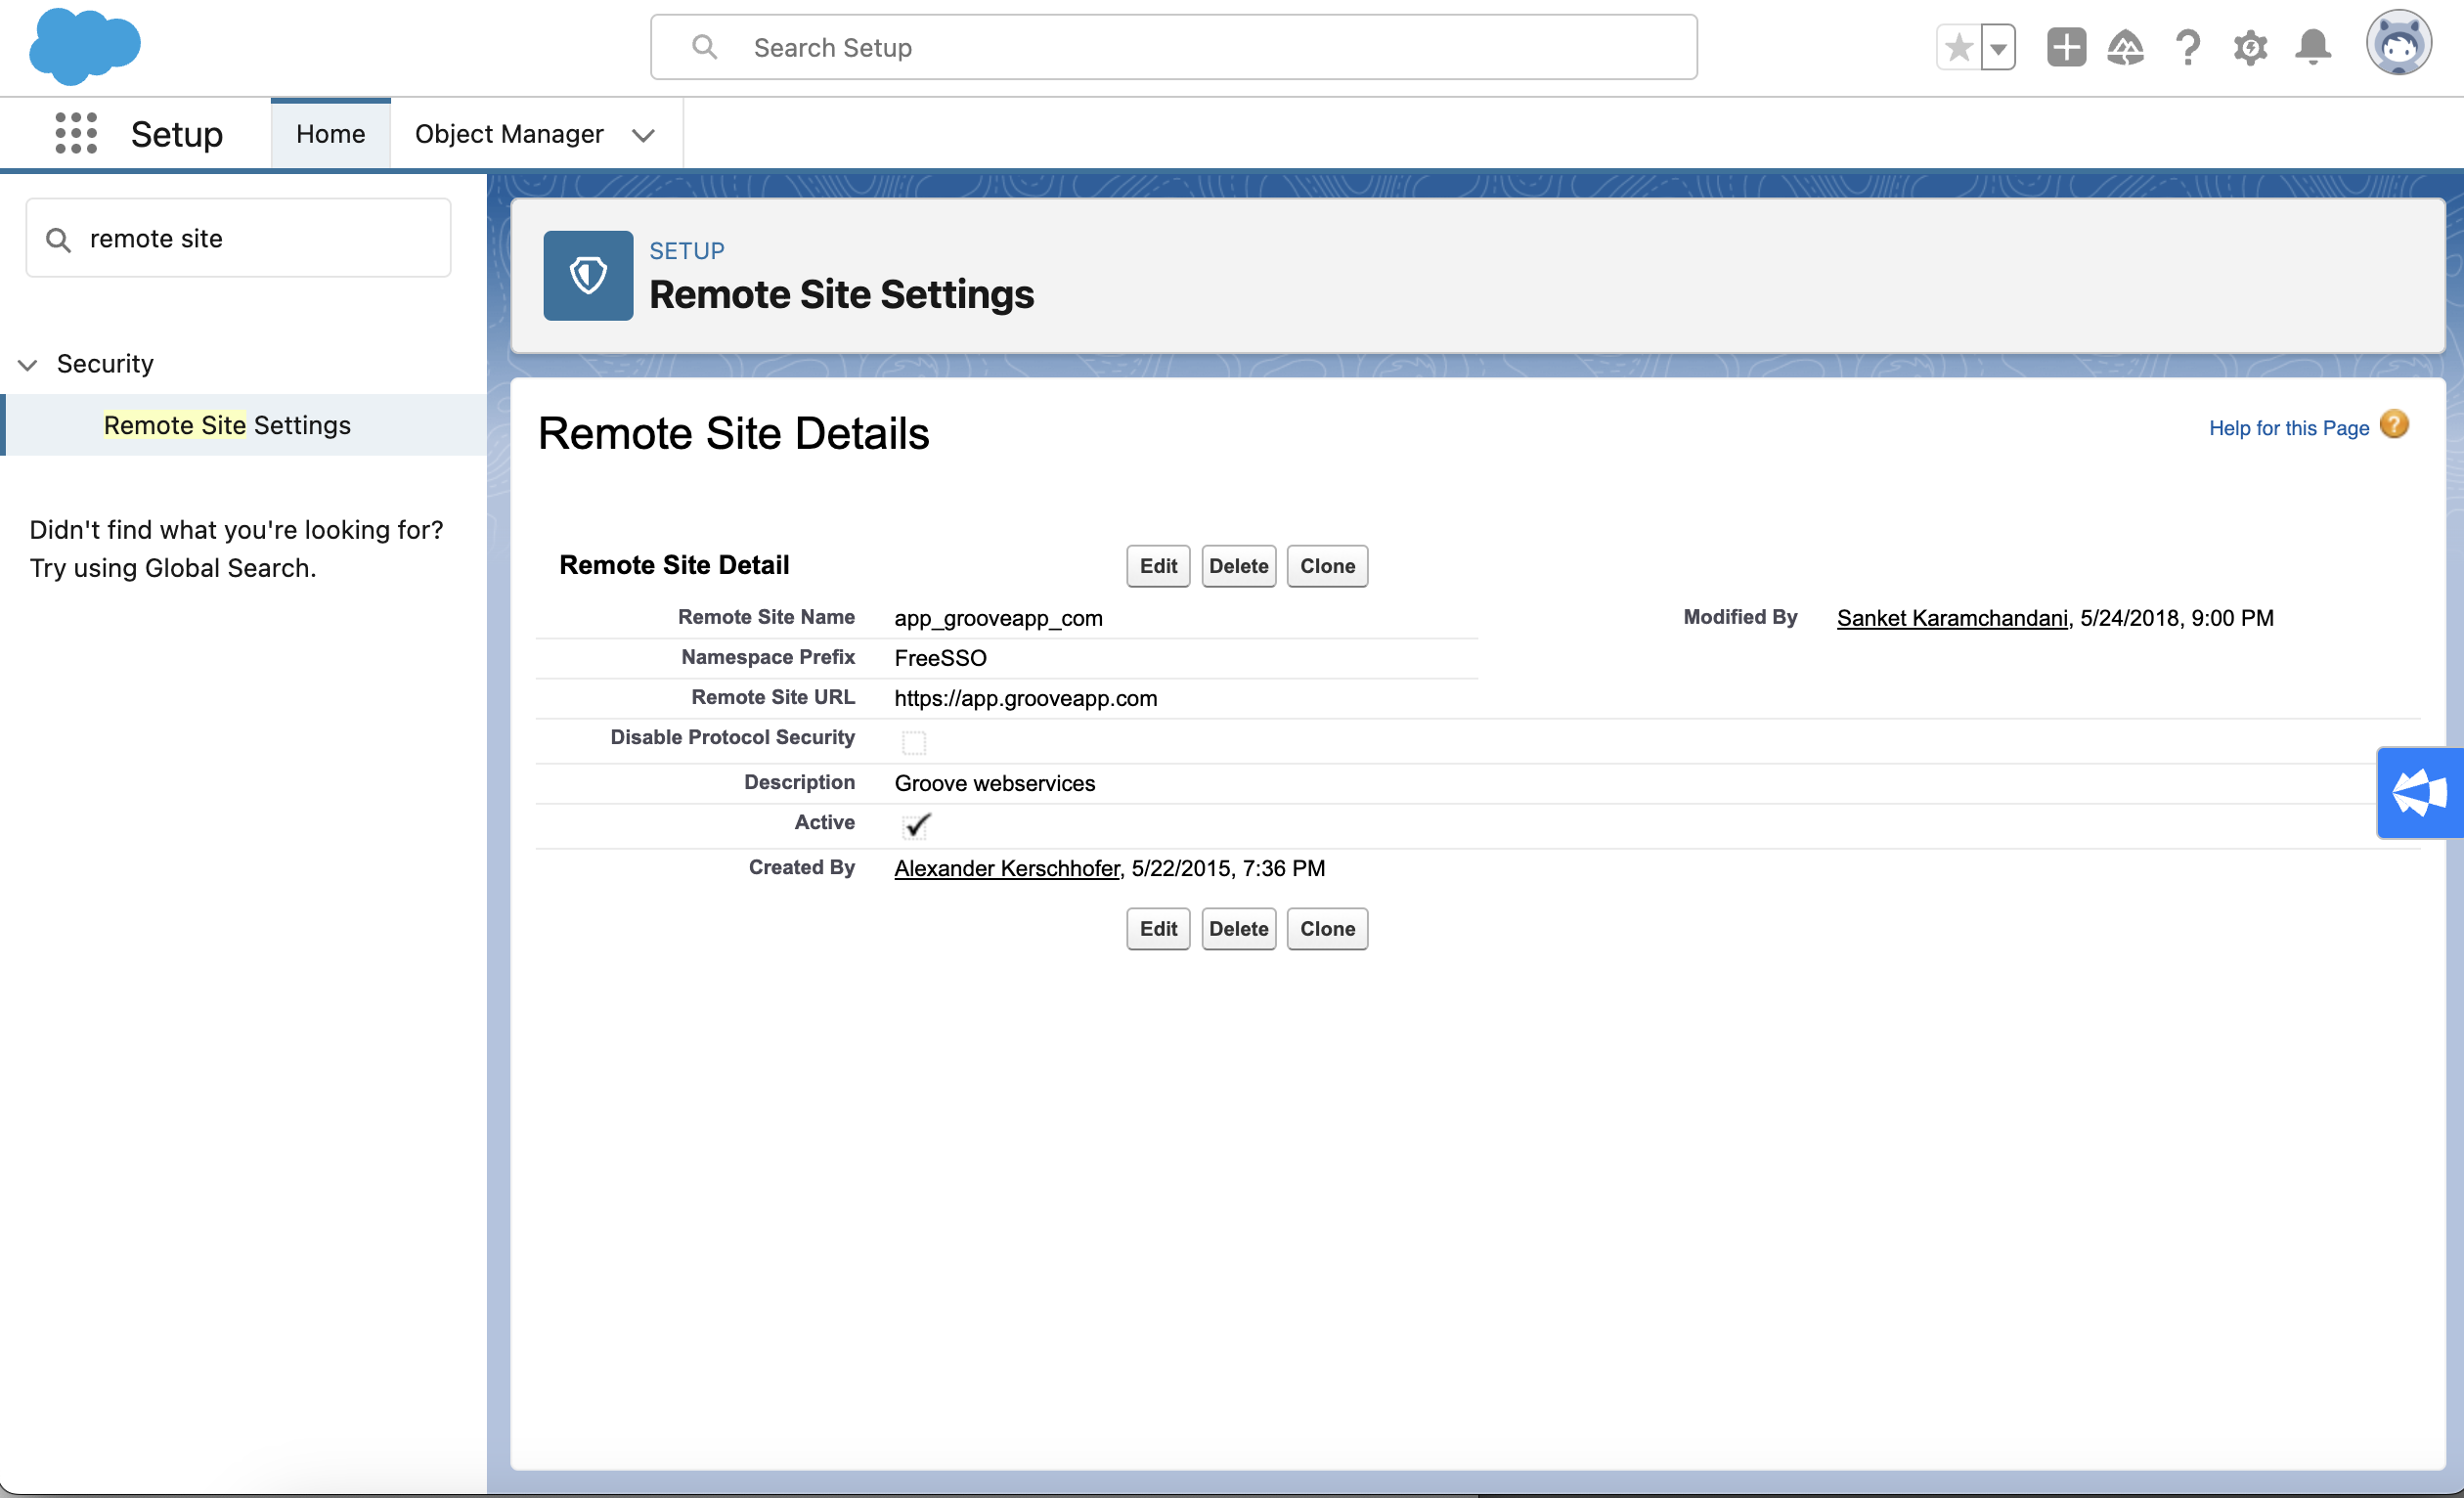This screenshot has width=2464, height=1498.
Task: Collapse the Security section chevron
Action: [28, 365]
